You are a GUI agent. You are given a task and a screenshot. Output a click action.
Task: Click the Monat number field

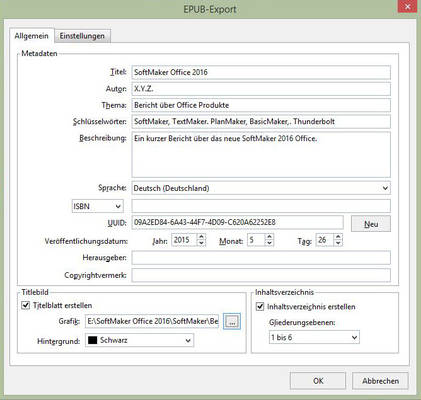point(256,240)
